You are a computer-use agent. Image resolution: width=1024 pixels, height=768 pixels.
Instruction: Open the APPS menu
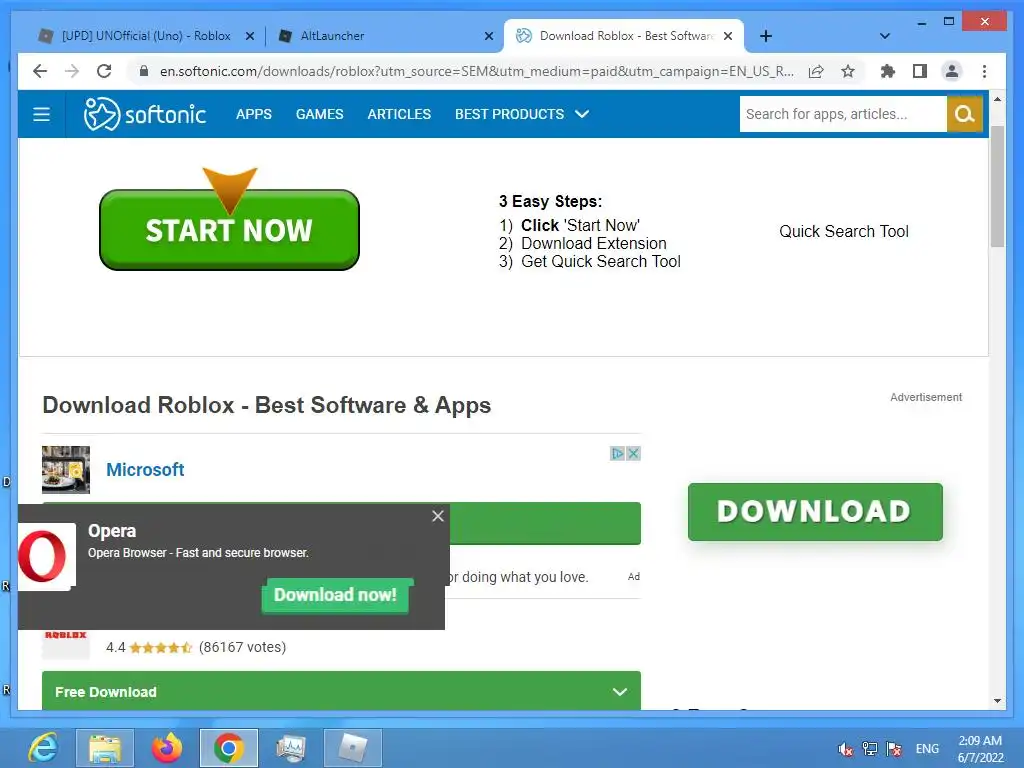pyautogui.click(x=253, y=114)
